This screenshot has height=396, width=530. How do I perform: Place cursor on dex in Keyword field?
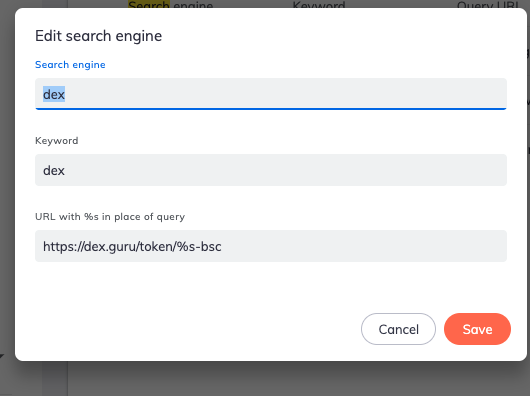coord(54,170)
